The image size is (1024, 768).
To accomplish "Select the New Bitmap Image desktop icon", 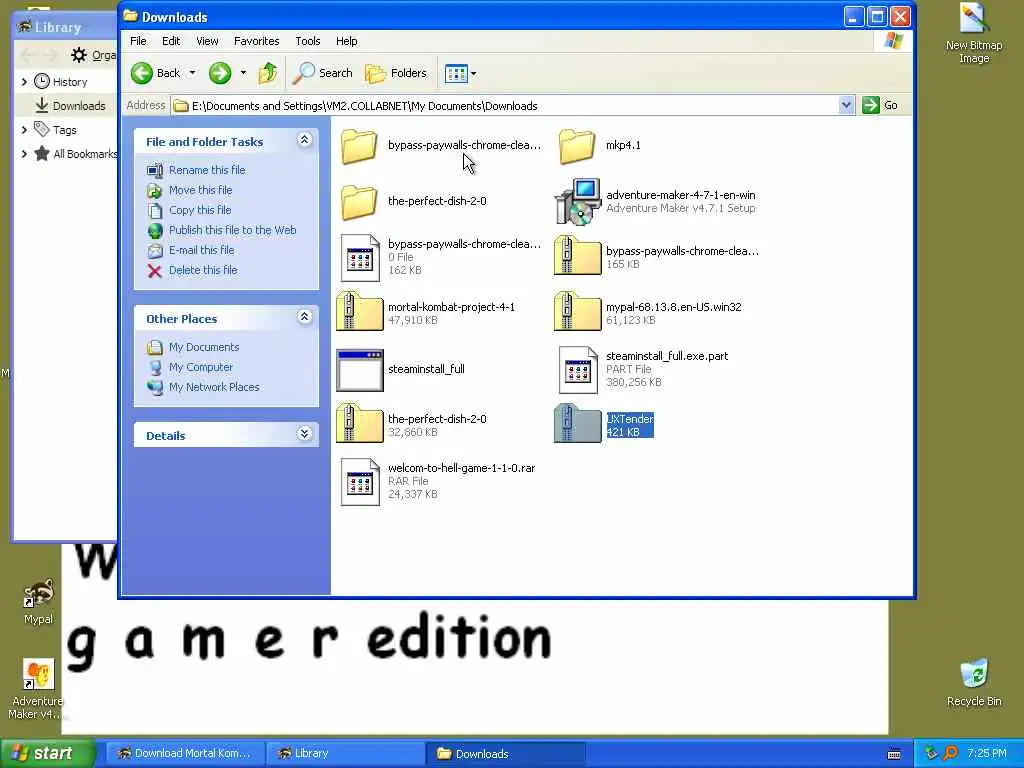I will coord(973,33).
